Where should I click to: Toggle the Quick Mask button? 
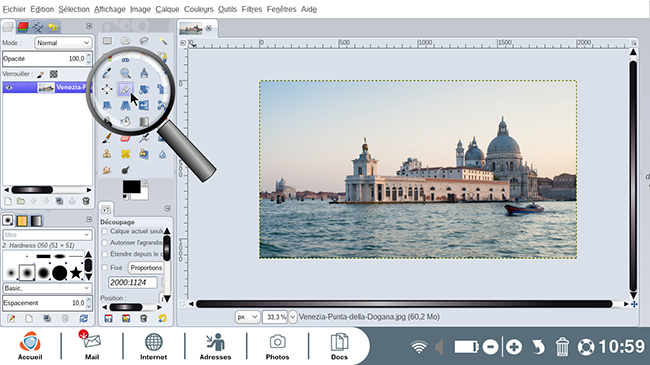[182, 304]
